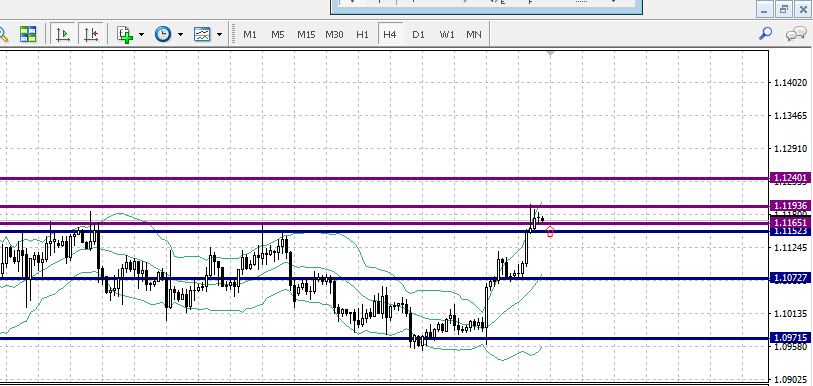Toggle chart Auto Scroll
This screenshot has width=813, height=386.
[x=63, y=34]
